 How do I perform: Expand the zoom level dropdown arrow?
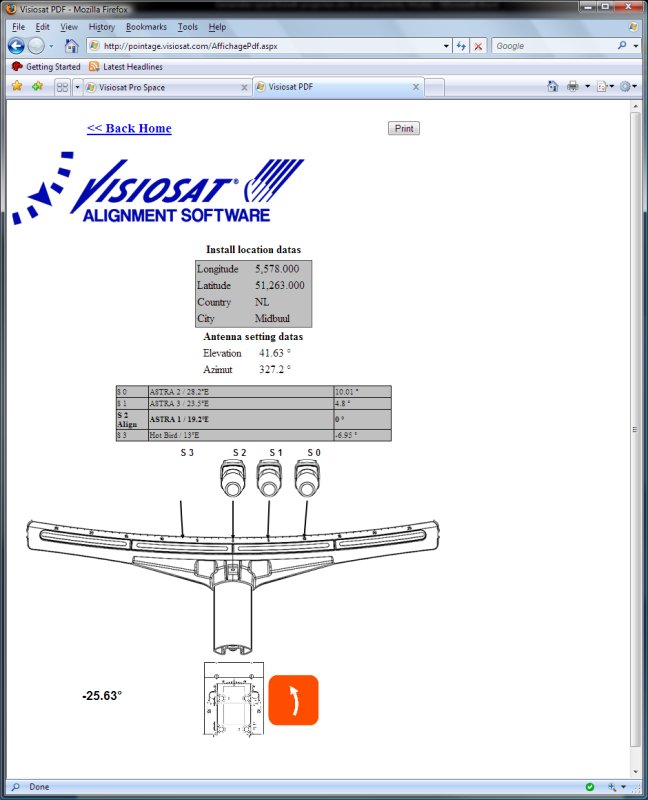pyautogui.click(x=623, y=787)
